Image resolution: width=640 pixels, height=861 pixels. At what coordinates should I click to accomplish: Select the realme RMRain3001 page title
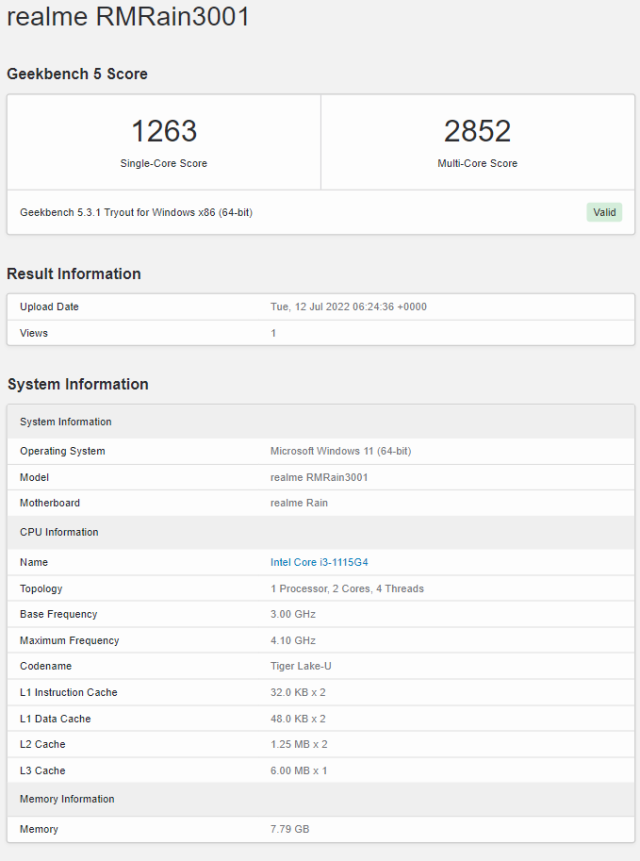click(128, 17)
